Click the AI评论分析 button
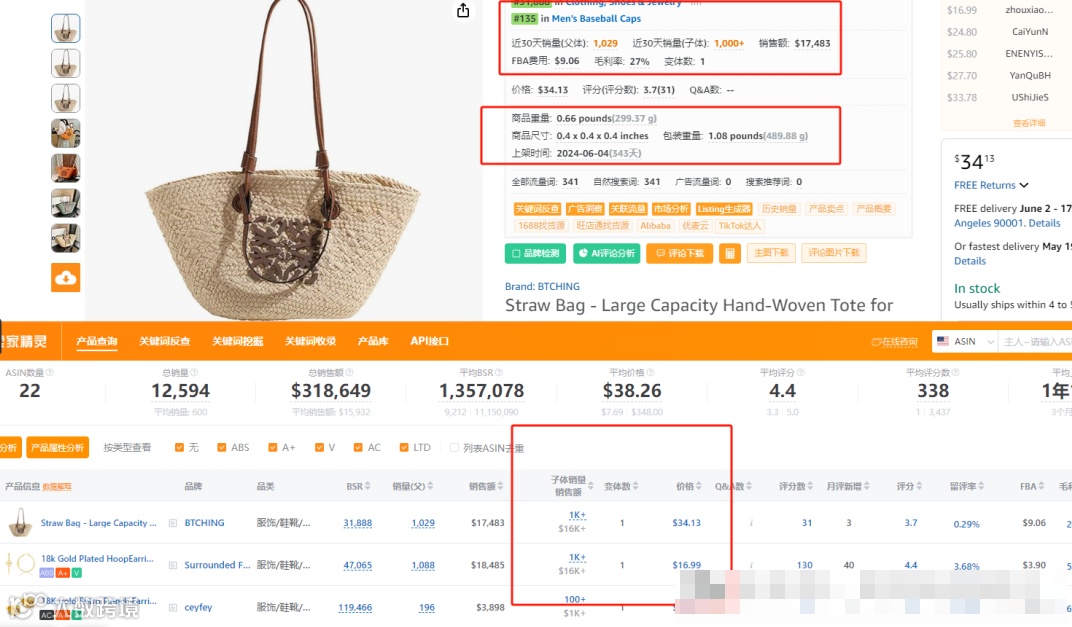 click(606, 254)
